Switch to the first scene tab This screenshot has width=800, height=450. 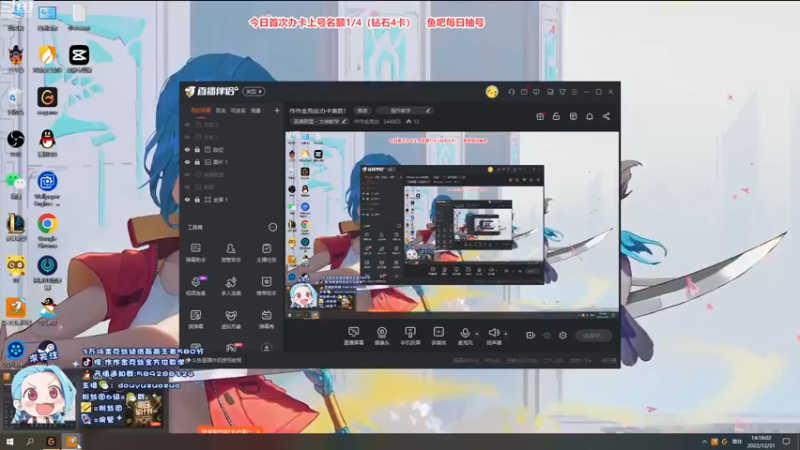point(201,110)
